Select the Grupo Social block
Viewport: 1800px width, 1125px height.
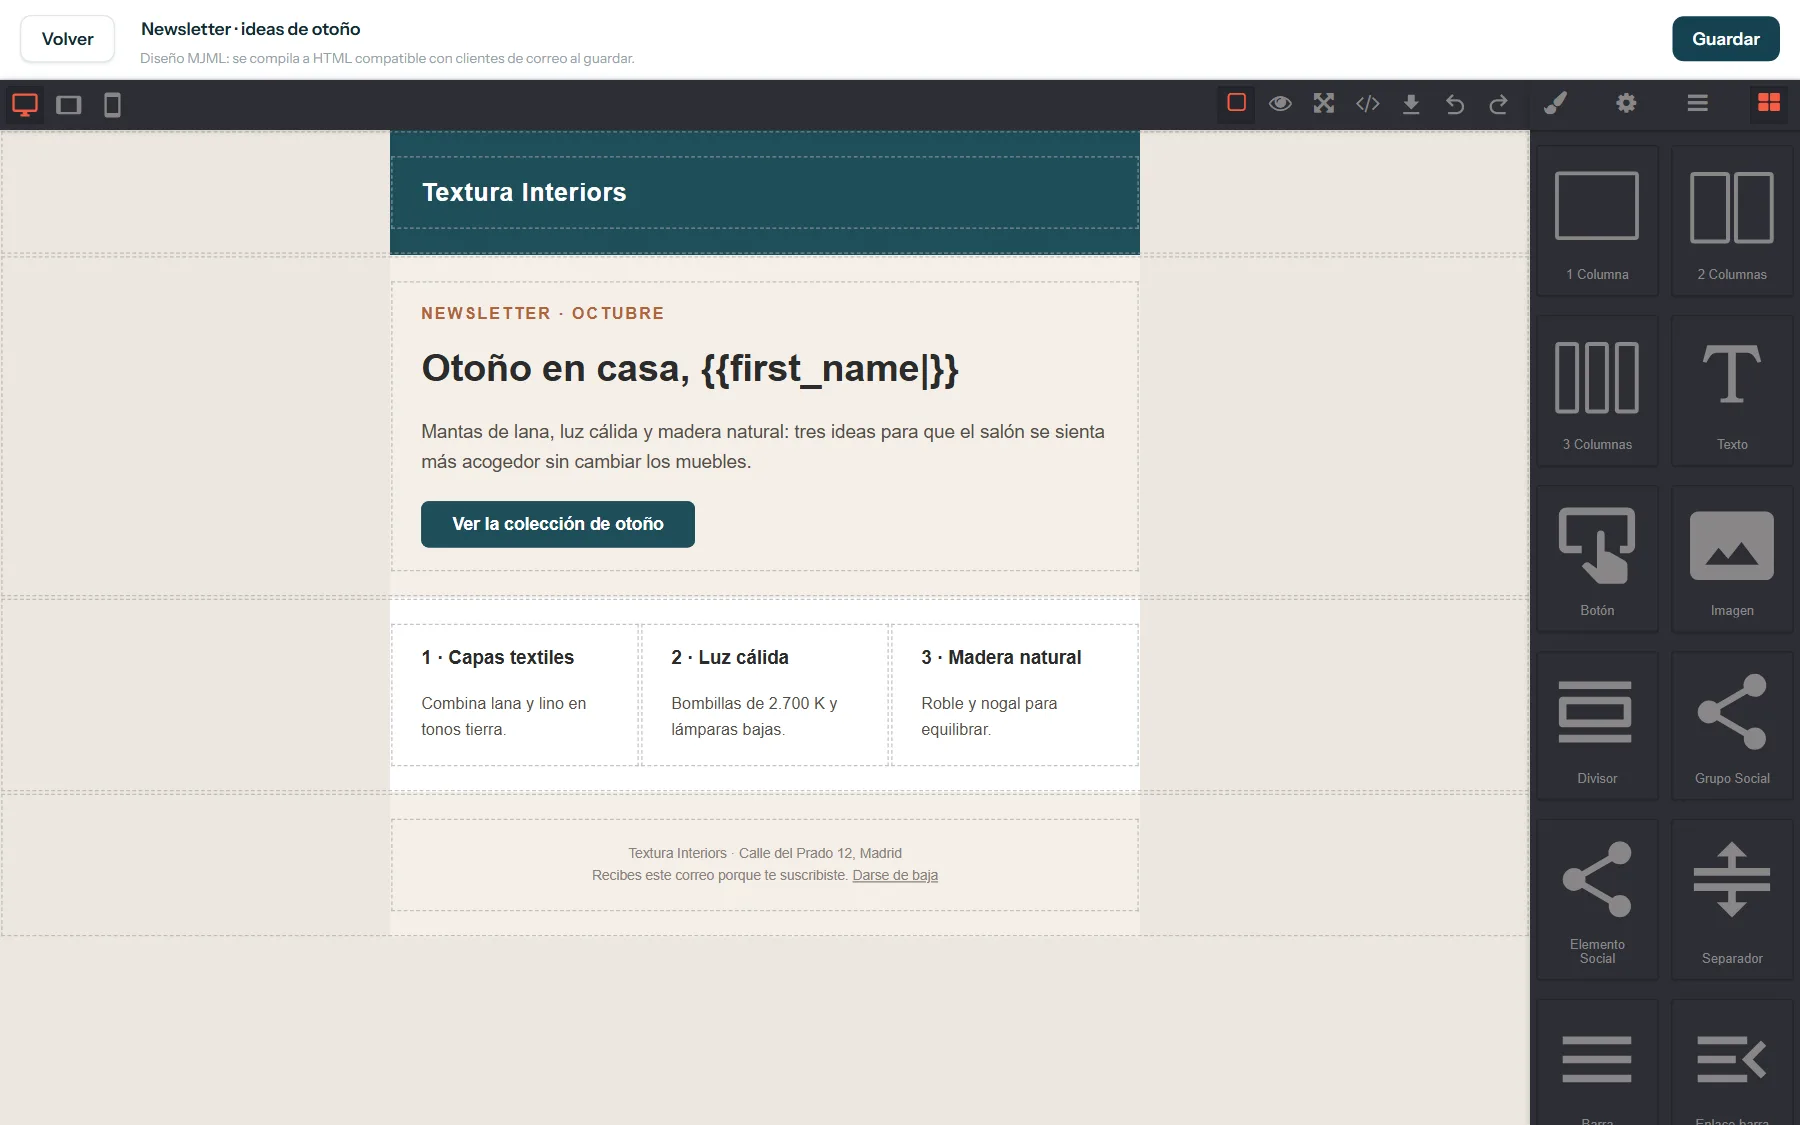tap(1732, 726)
